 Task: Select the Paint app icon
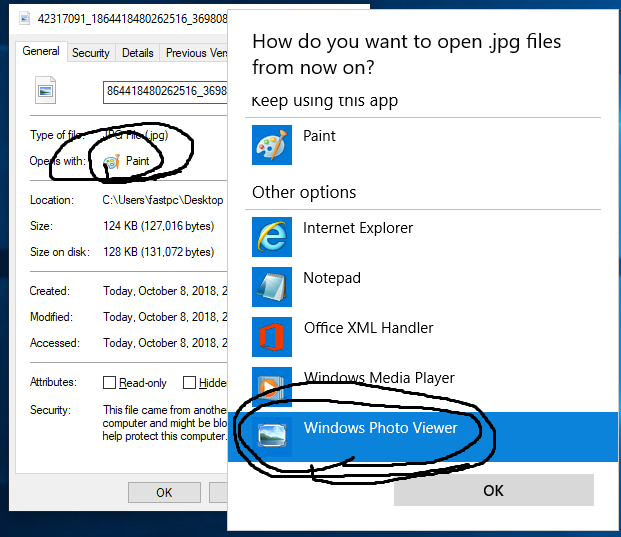(x=272, y=145)
